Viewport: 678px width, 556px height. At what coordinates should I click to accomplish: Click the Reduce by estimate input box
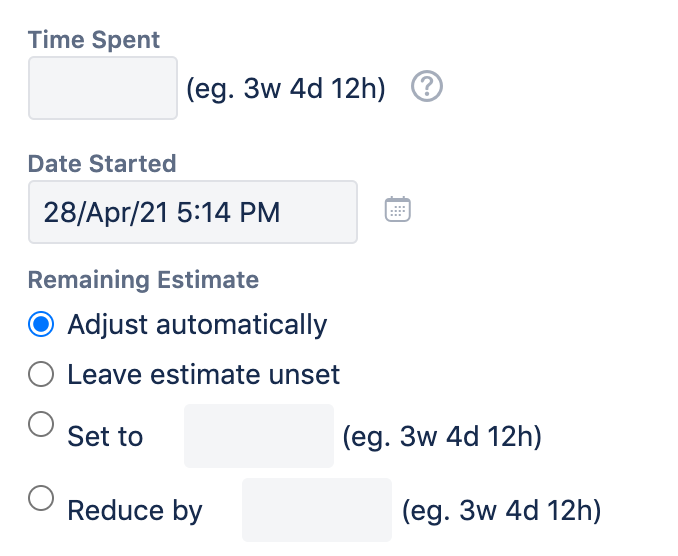(316, 510)
